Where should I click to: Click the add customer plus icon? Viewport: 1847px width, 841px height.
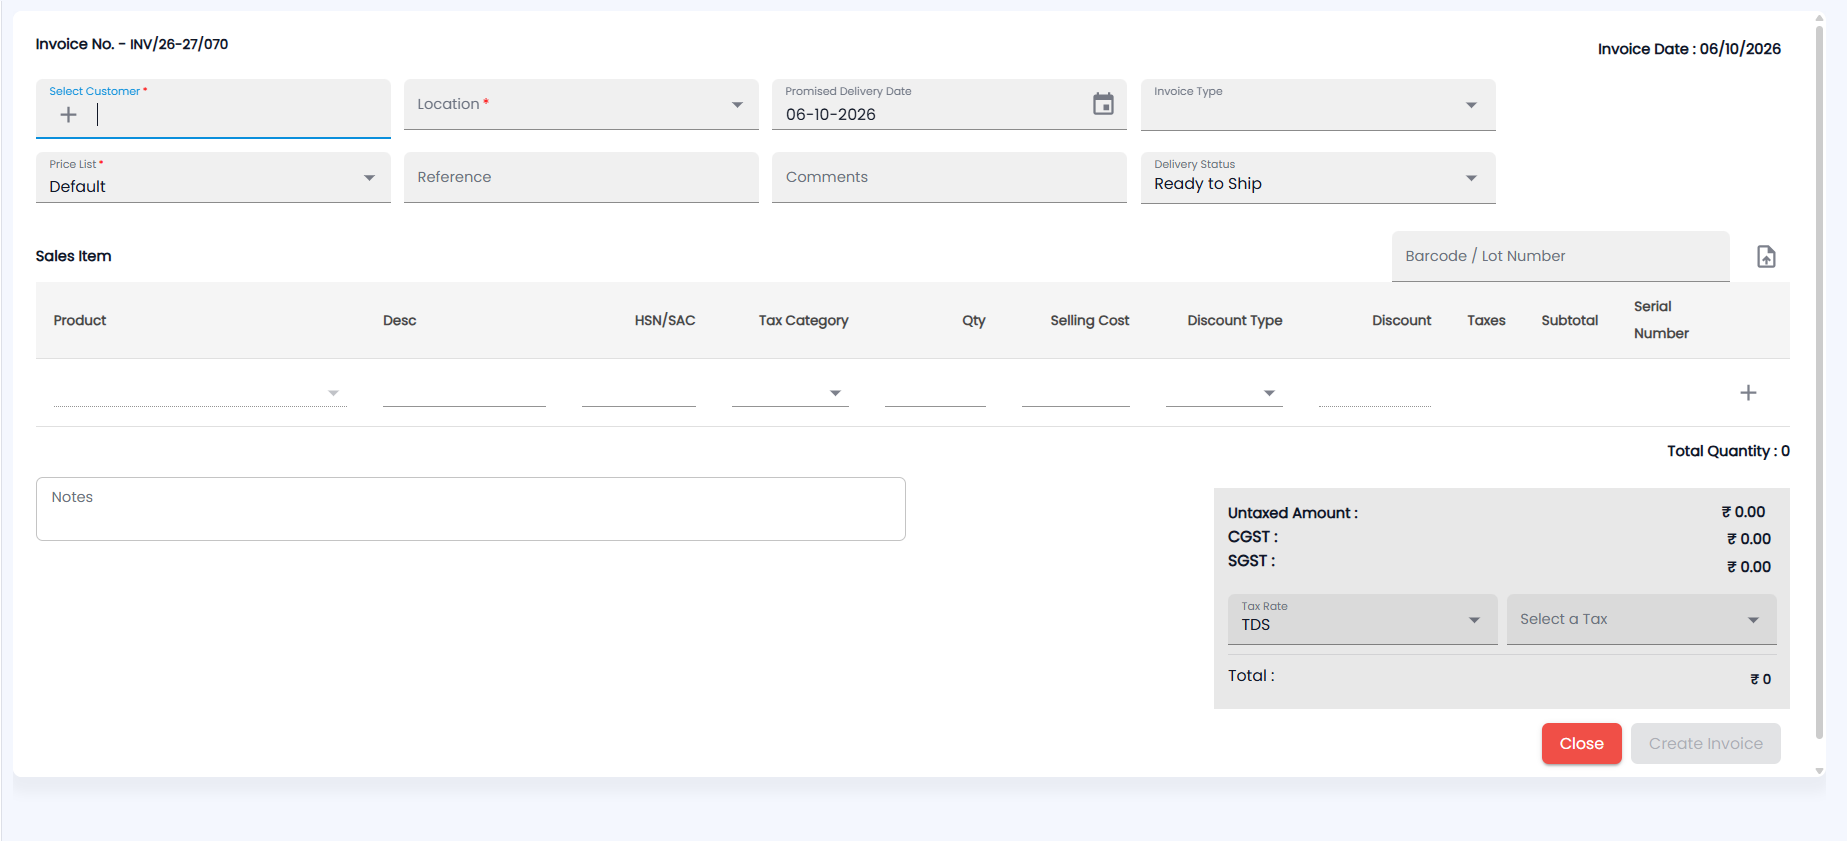pos(68,115)
